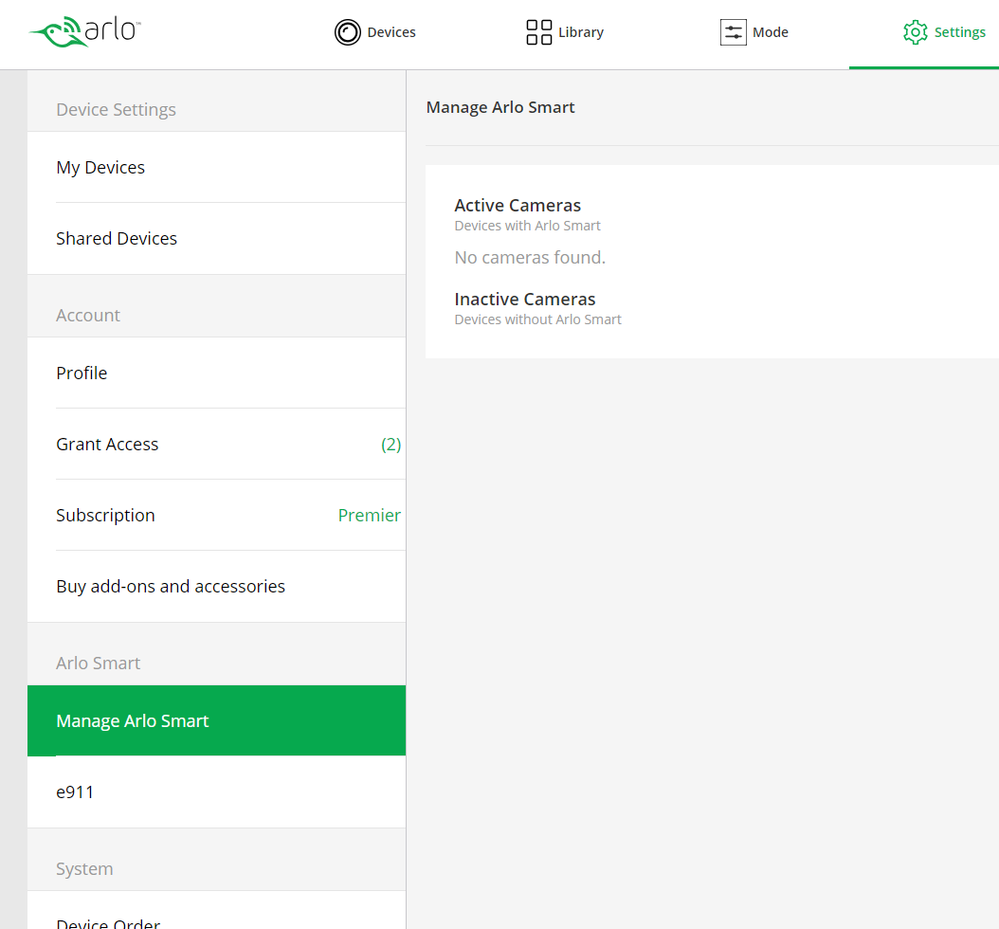Image resolution: width=999 pixels, height=929 pixels.
Task: Click the System section header
Action: coord(85,869)
